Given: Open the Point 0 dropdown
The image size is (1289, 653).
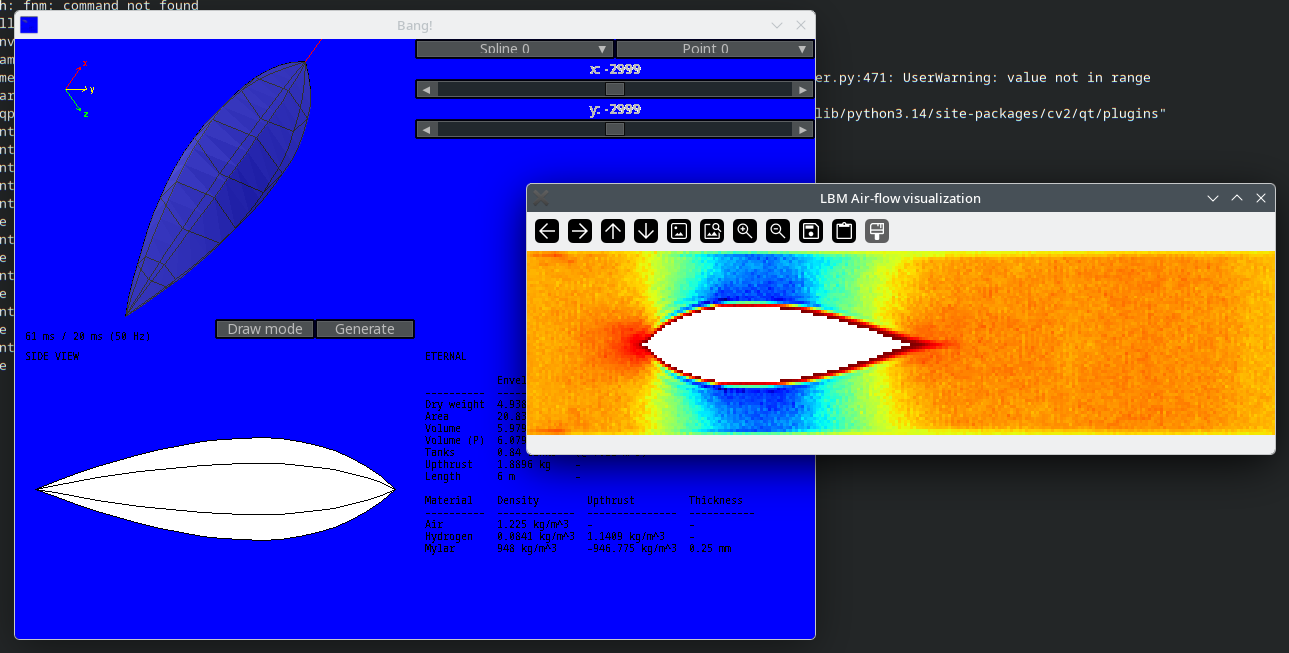Looking at the screenshot, I should (715, 49).
